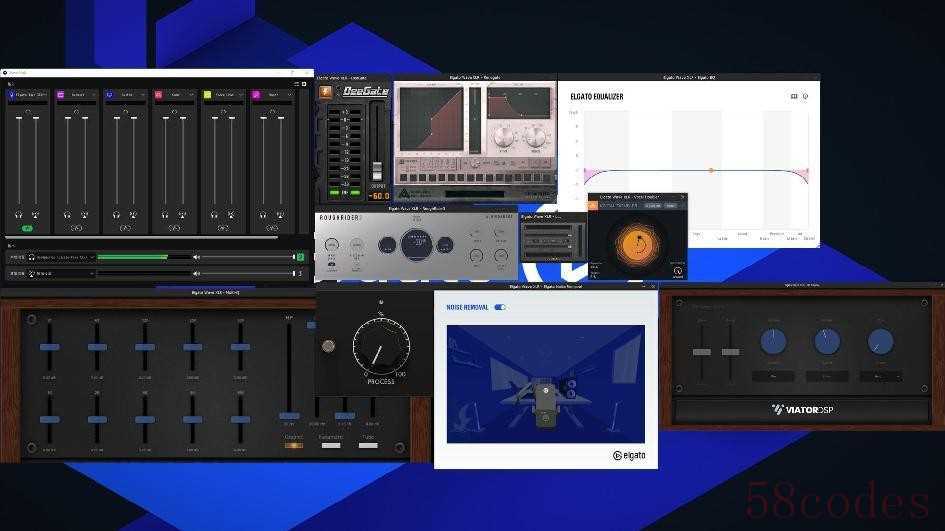Click the layout icon in Elgato Equalizer header
Viewport: 945px width, 531px height.
794,96
